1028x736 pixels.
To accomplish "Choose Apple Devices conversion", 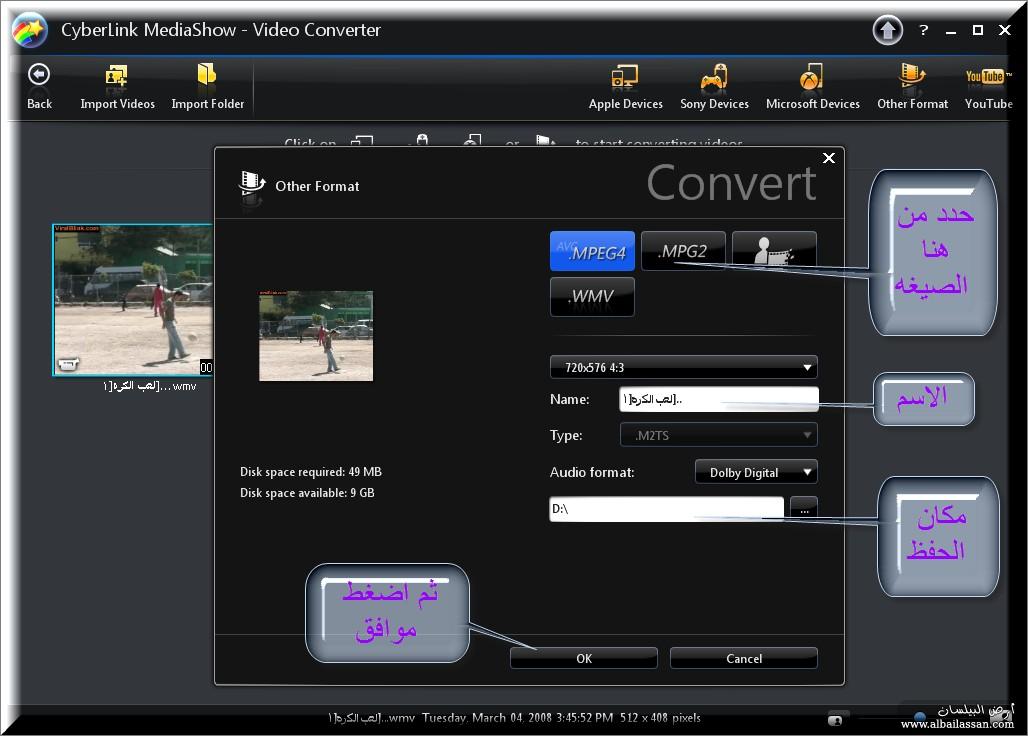I will point(625,85).
